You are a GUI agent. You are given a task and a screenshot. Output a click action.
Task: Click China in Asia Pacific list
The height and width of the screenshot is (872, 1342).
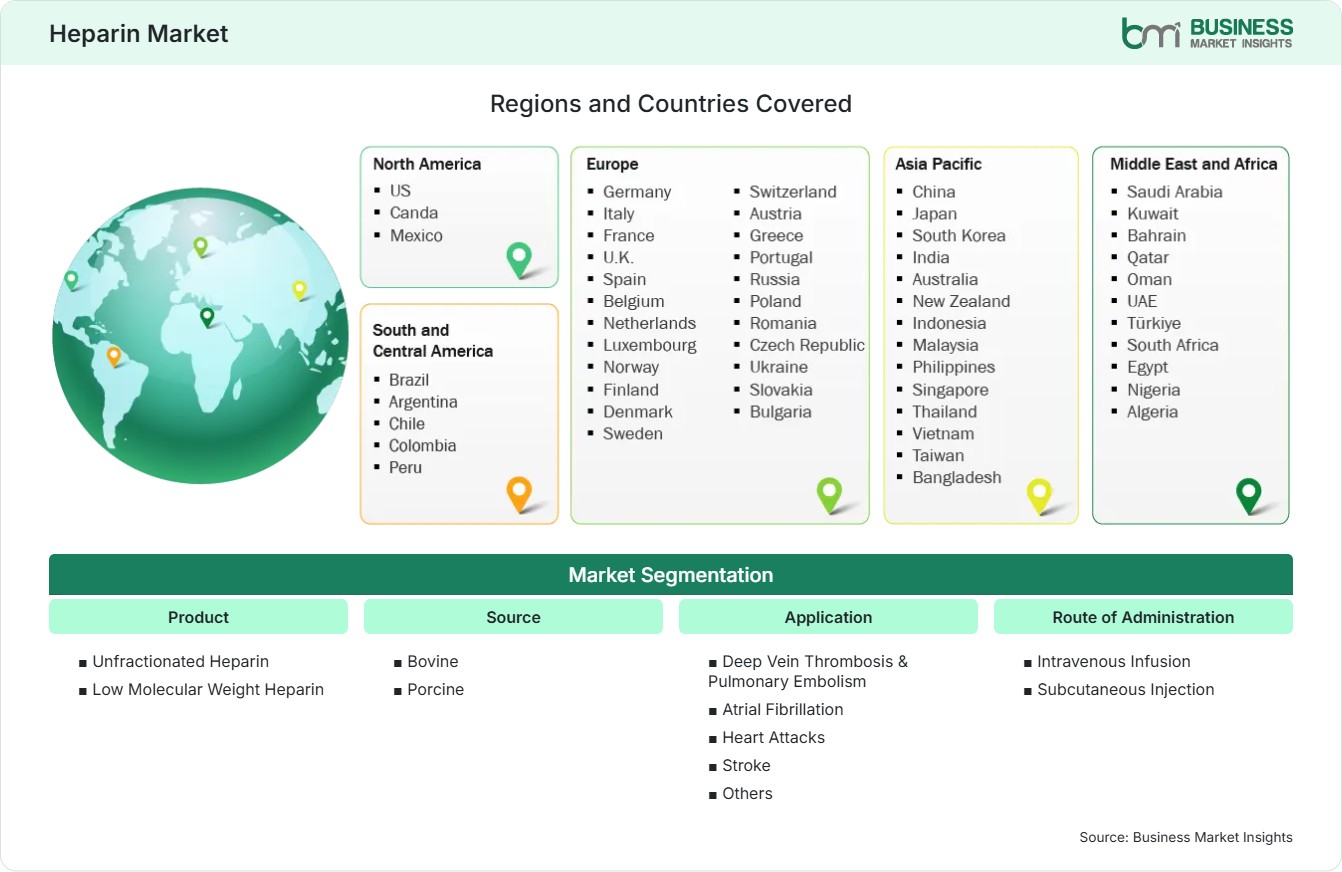934,191
